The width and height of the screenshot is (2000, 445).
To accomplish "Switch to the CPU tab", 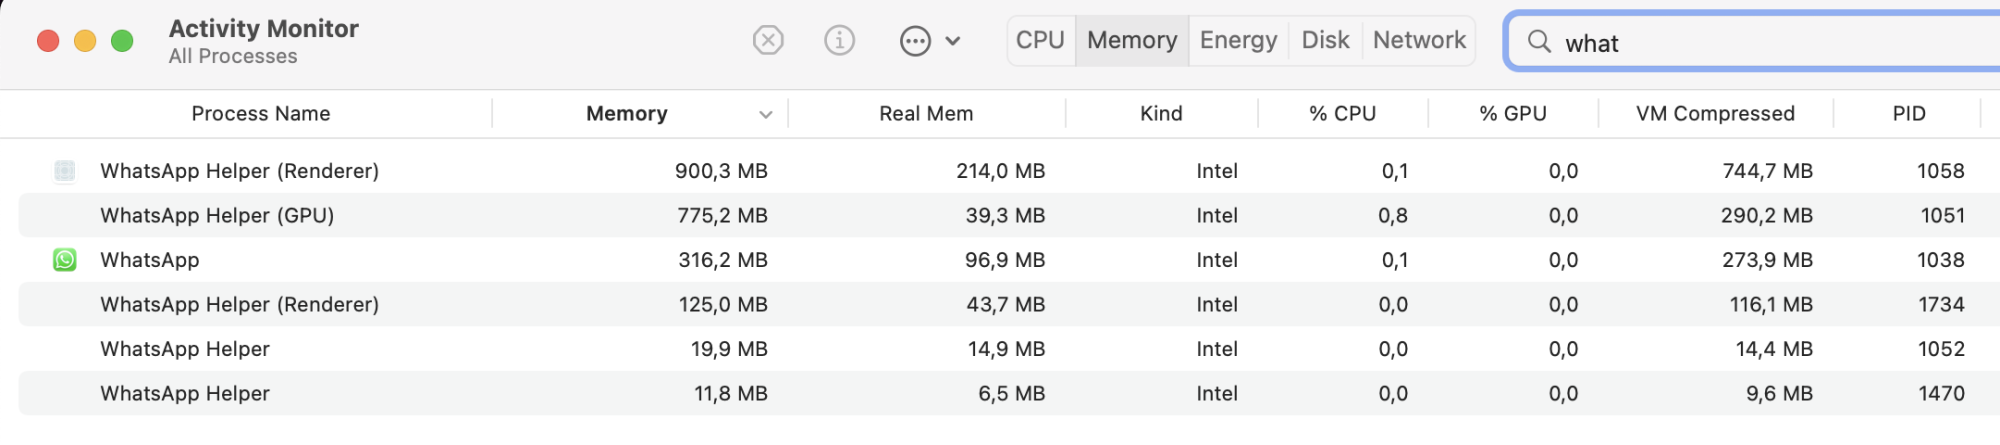I will (1040, 40).
